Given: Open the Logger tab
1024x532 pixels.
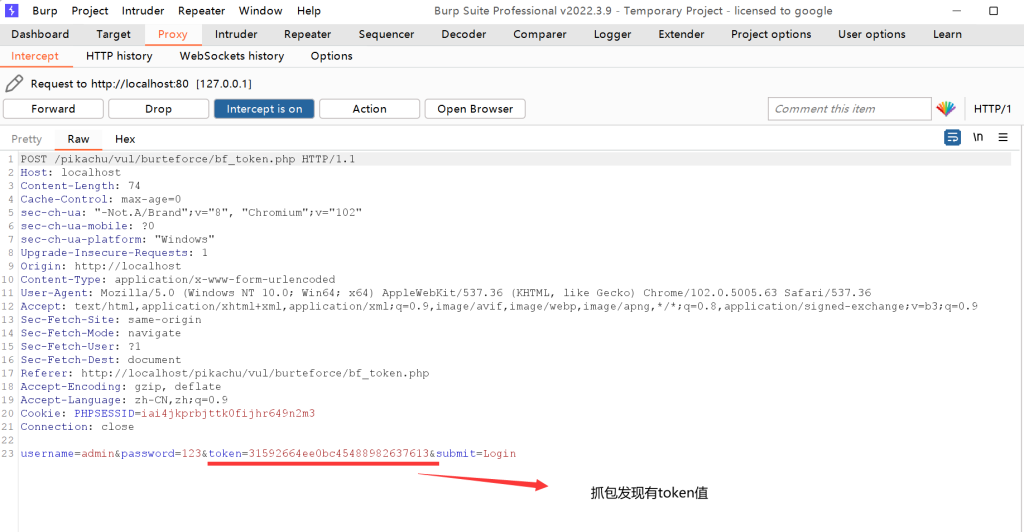Looking at the screenshot, I should point(613,35).
